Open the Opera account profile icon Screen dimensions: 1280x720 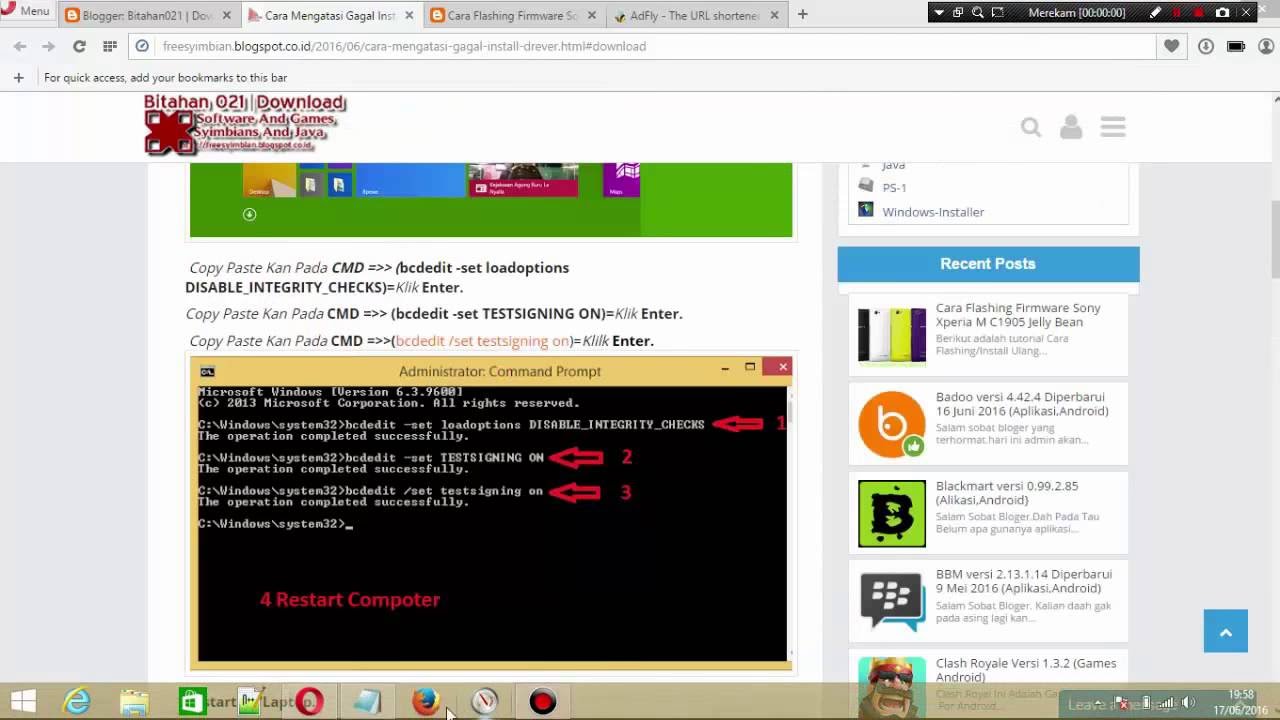[1266, 46]
